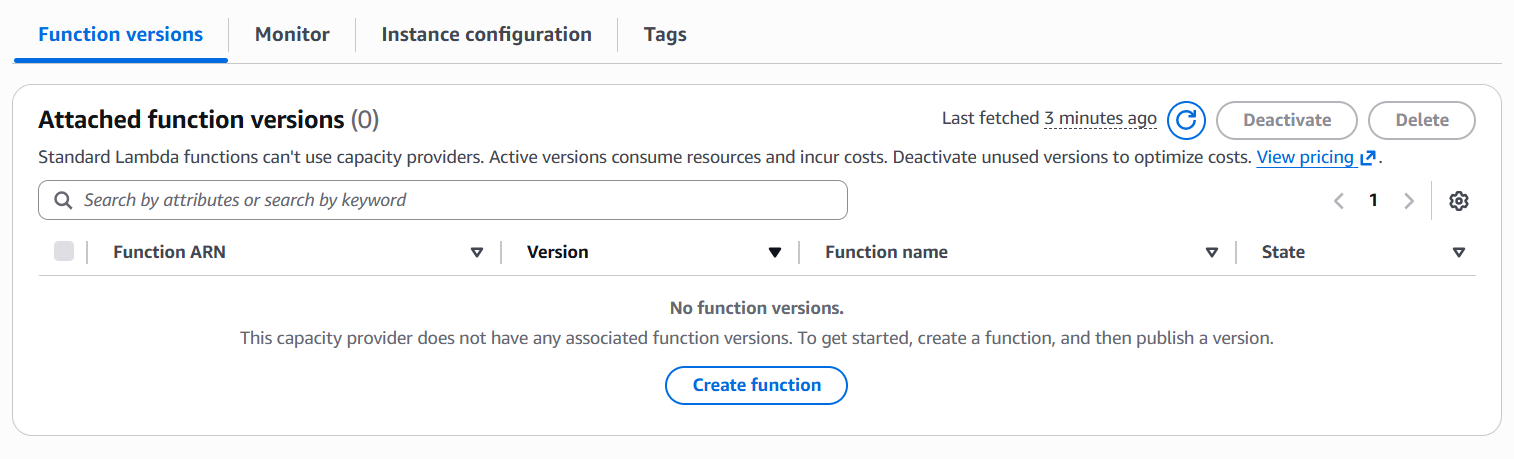Focus the search by attributes field
Viewport: 1514px width, 459px height.
pyautogui.click(x=450, y=200)
